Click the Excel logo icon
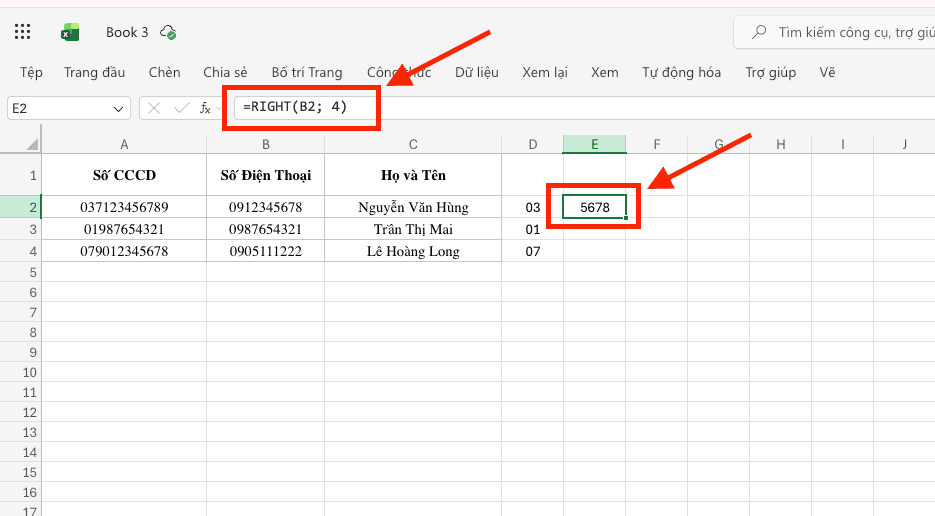 coord(70,32)
